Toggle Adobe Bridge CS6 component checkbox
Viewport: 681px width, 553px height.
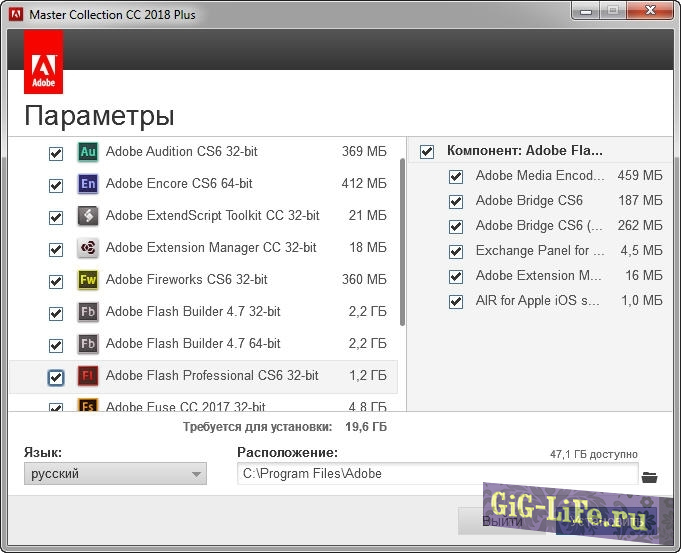coord(456,201)
